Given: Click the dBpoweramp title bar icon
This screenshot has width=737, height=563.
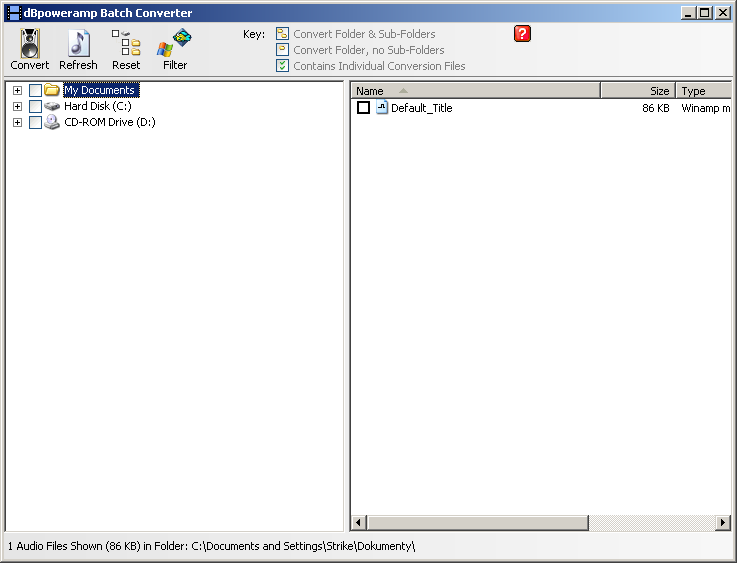Looking at the screenshot, I should coord(14,13).
